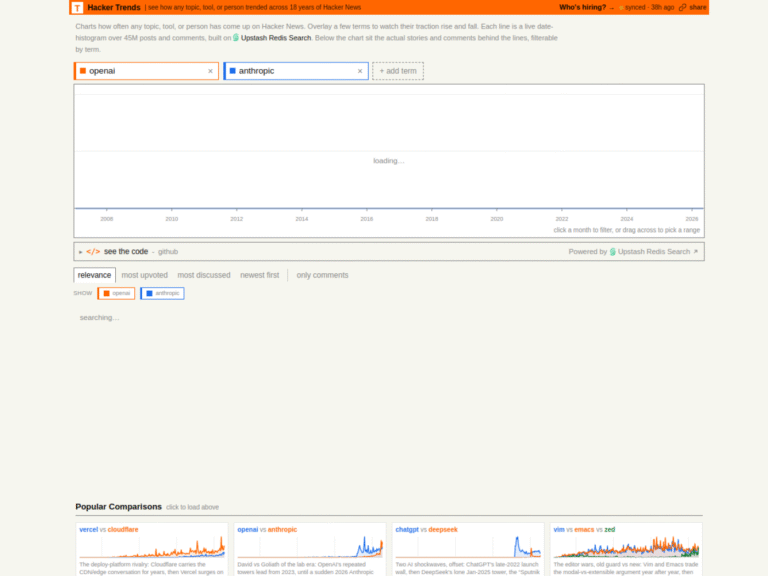Click the openai term input field
768x576 pixels.
[147, 71]
